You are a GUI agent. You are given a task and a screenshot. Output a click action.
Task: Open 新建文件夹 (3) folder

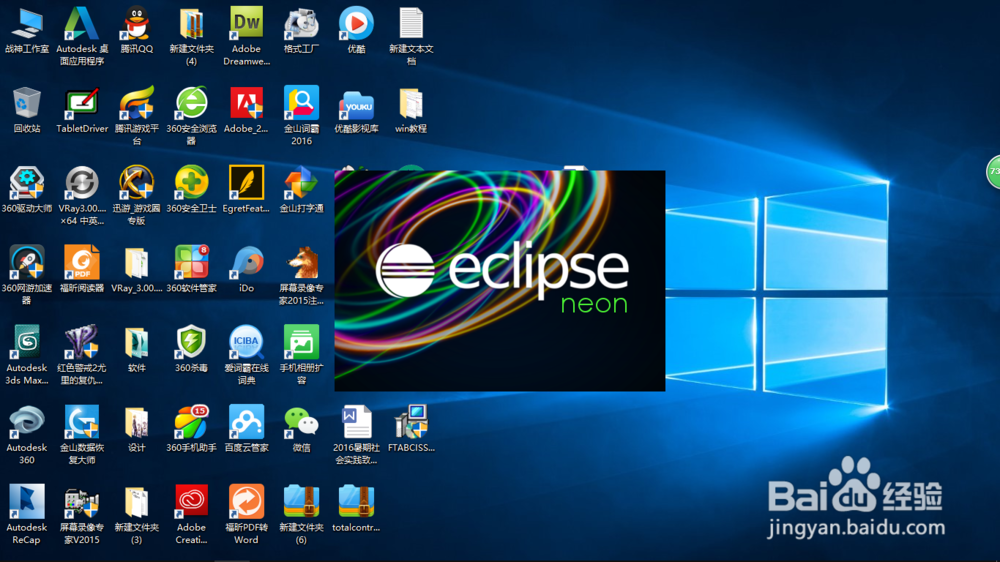[136, 502]
